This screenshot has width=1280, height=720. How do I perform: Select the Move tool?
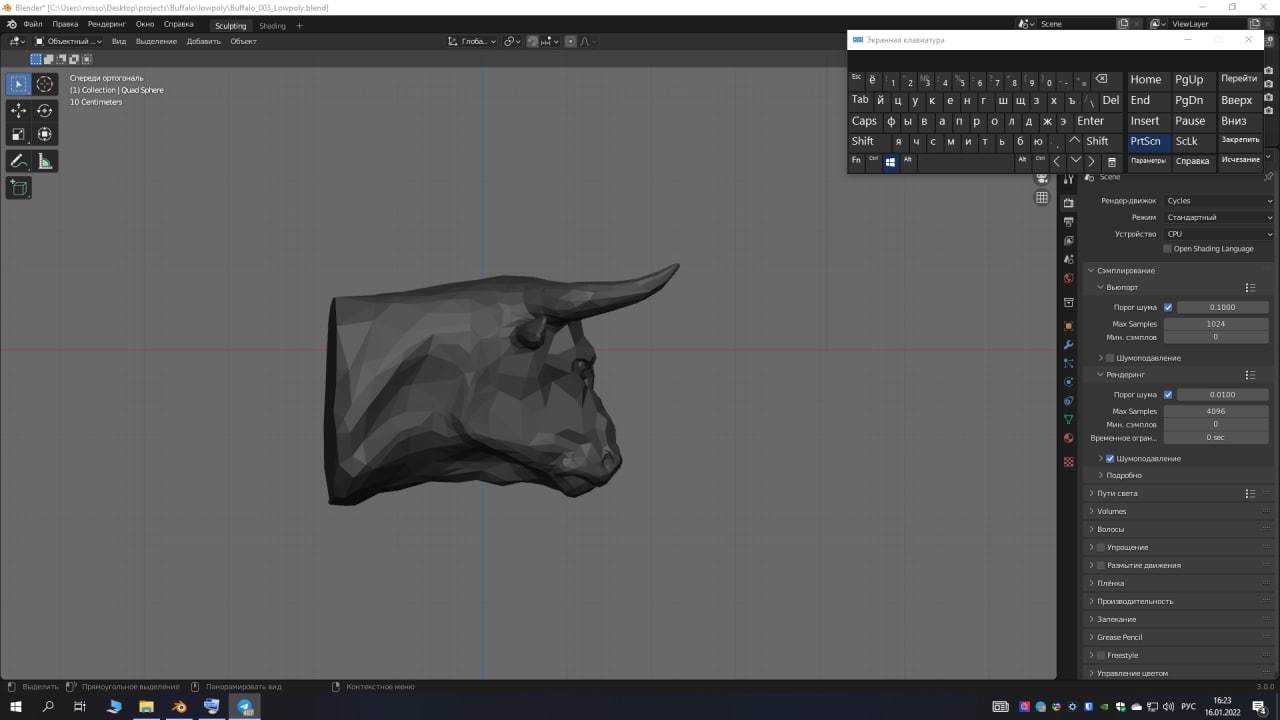(x=18, y=110)
